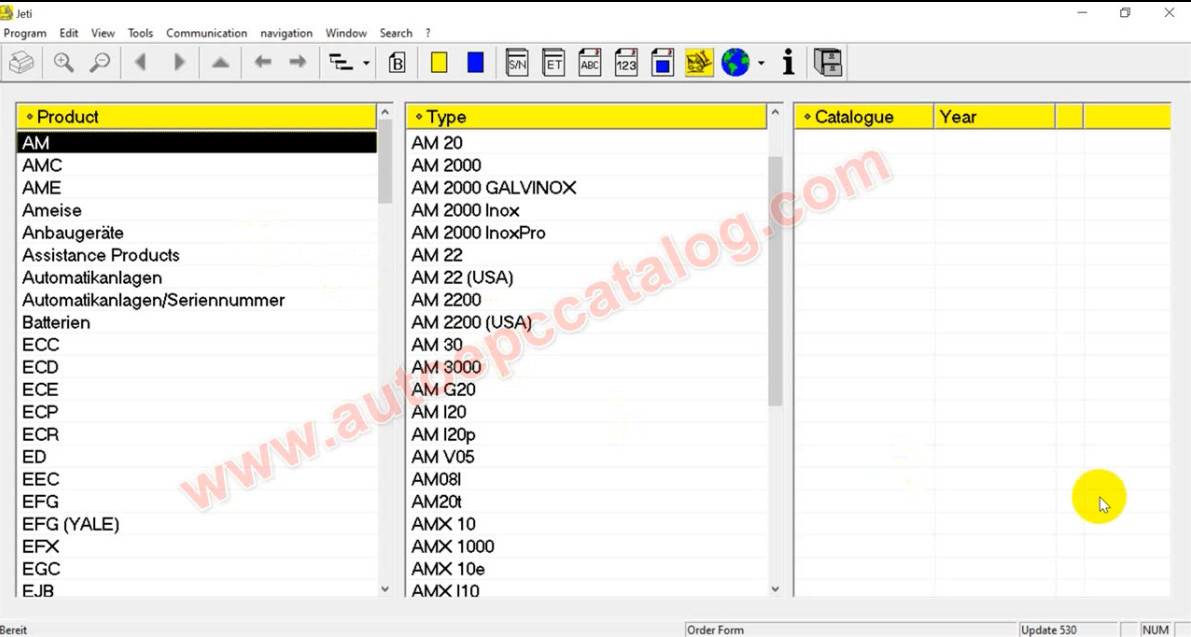
Task: Navigate forward with the right arrow icon
Action: (298, 62)
